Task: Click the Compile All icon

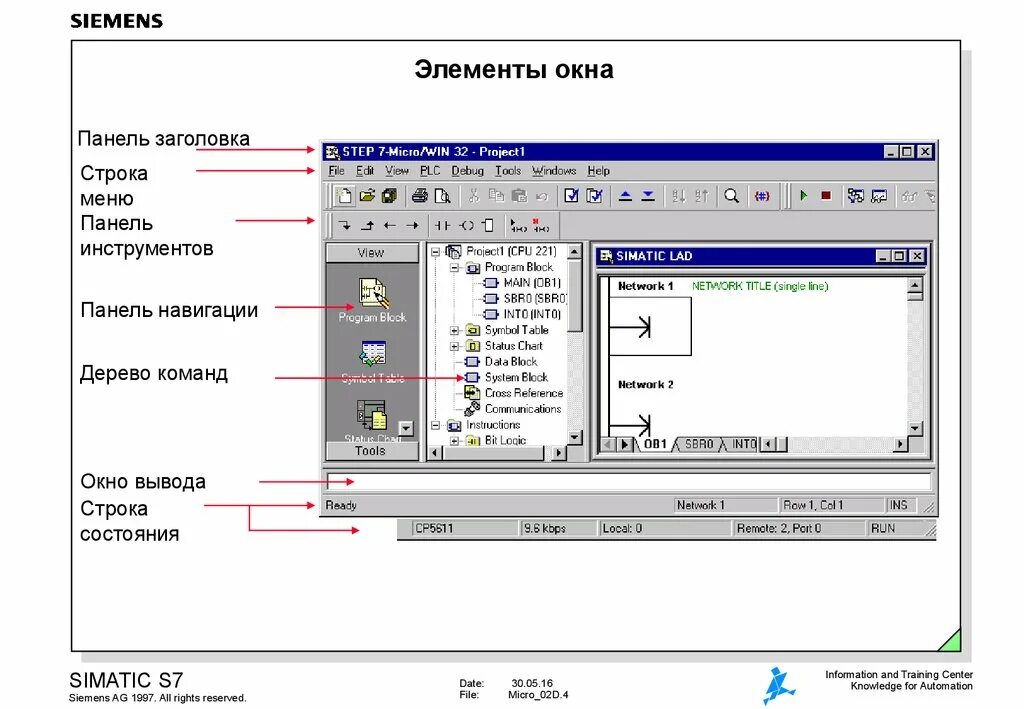Action: pyautogui.click(x=594, y=196)
